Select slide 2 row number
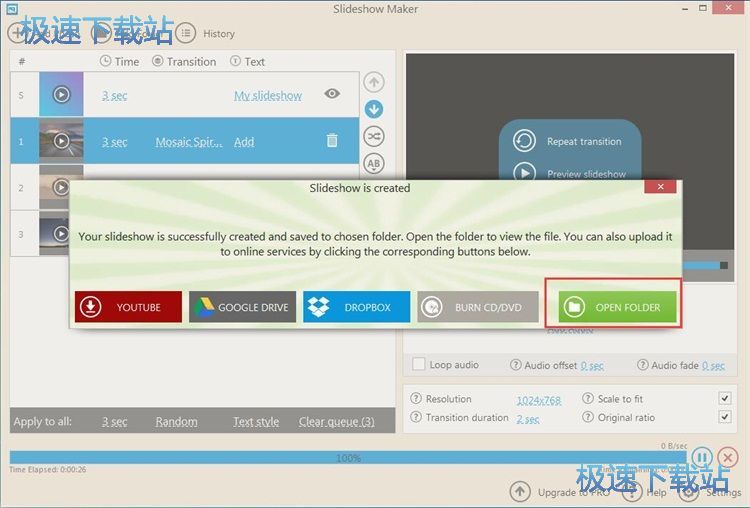 point(21,188)
